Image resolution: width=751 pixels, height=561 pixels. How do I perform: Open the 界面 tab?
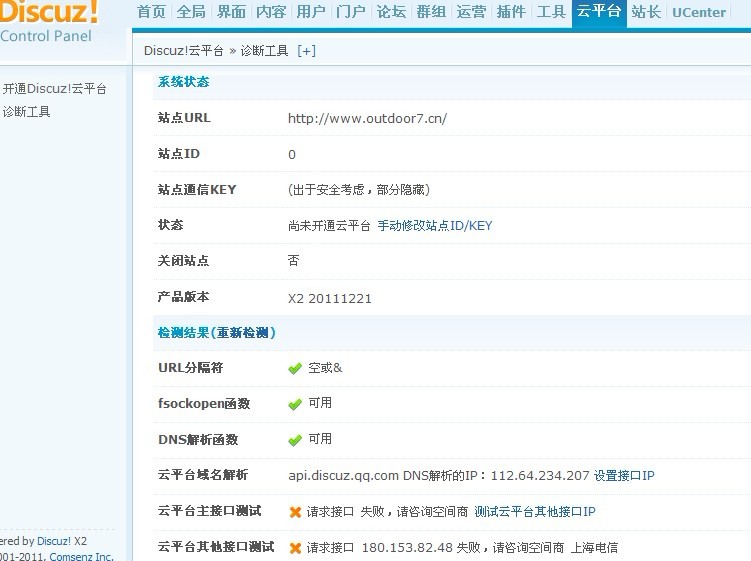(x=231, y=11)
